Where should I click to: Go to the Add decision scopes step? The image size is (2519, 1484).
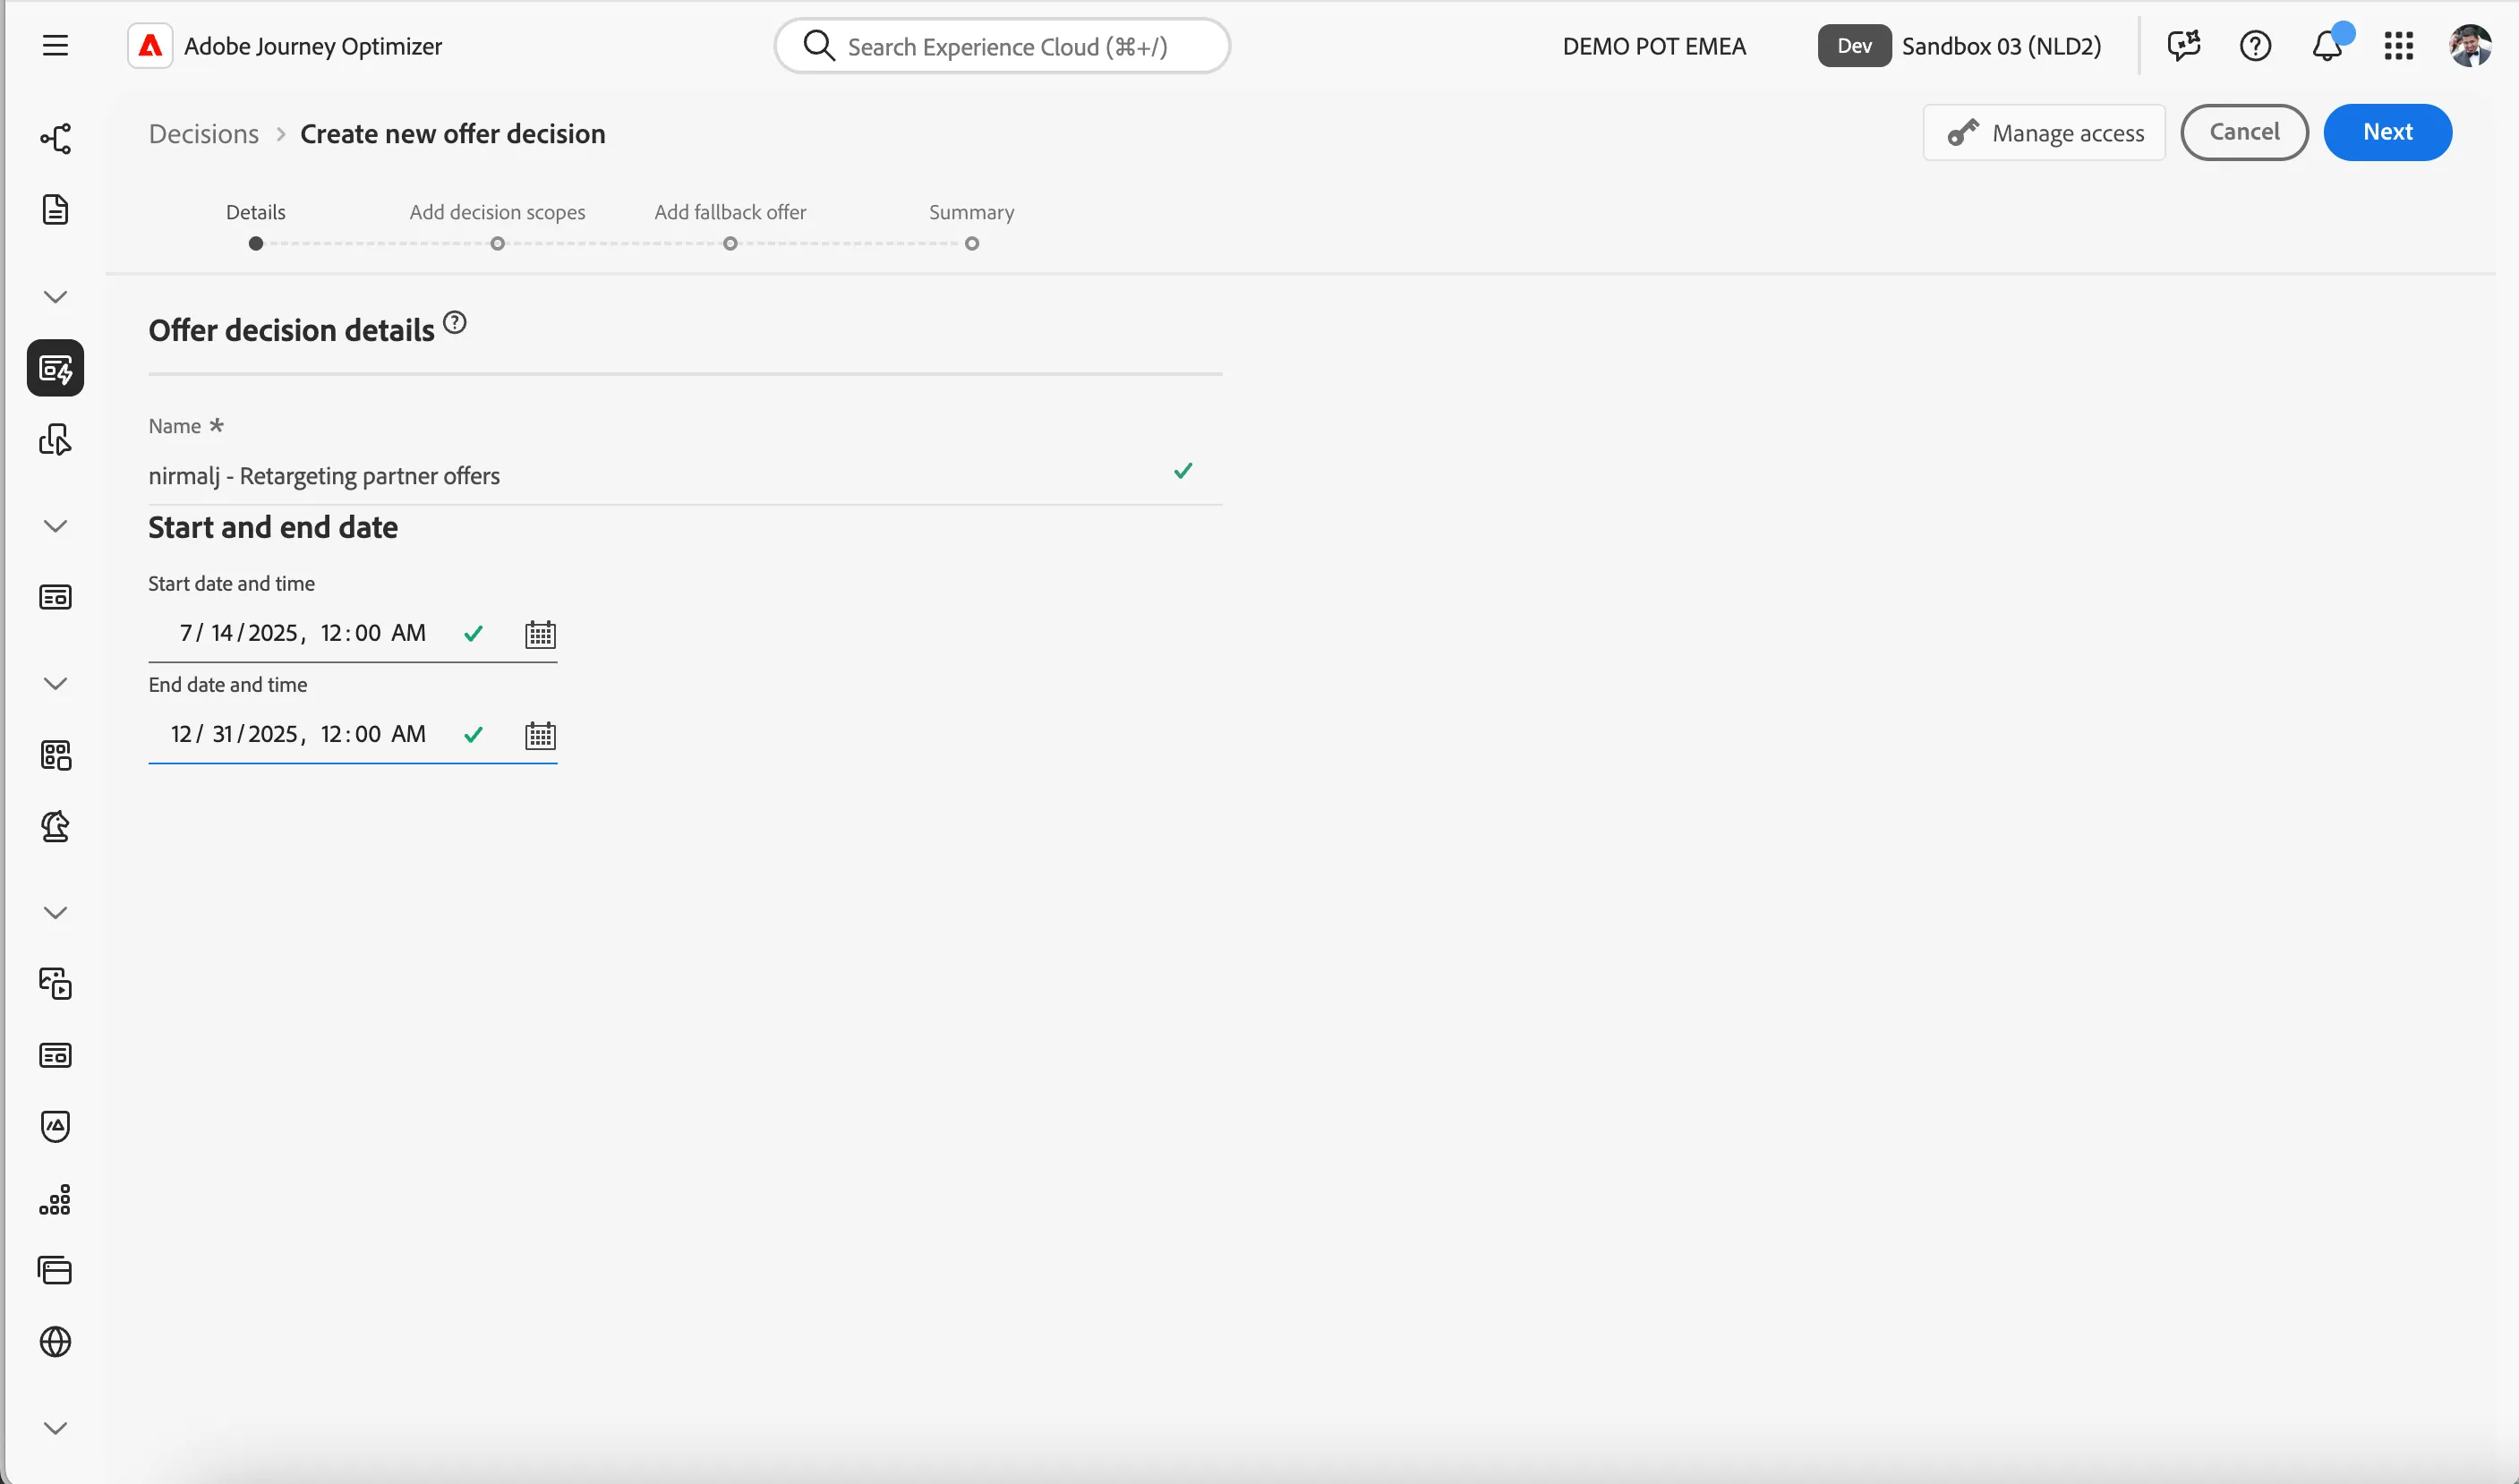coord(497,226)
